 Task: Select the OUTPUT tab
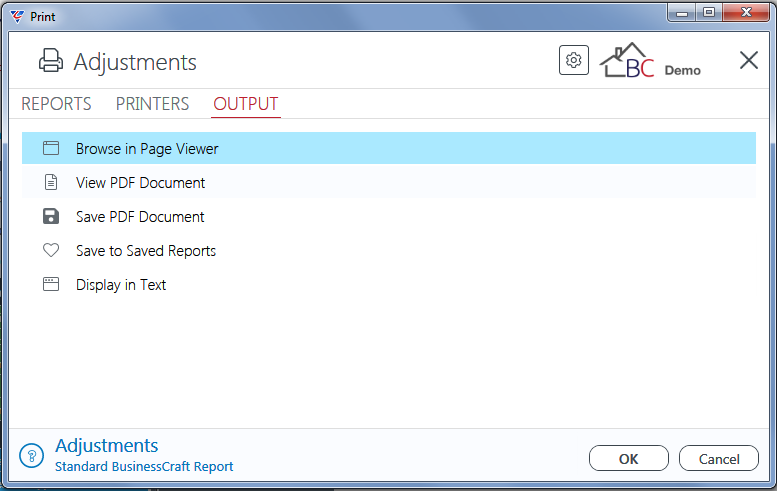246,104
